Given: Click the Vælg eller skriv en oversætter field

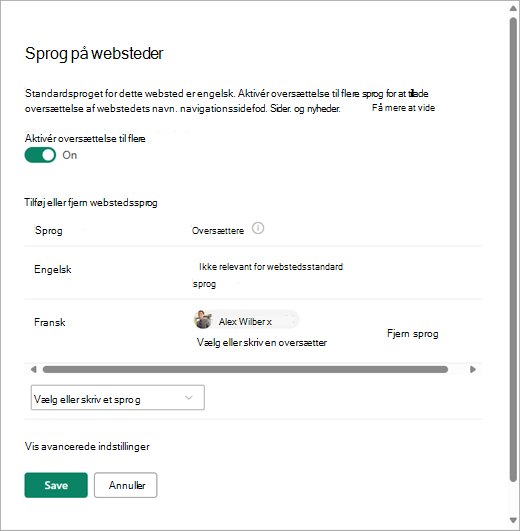Looking at the screenshot, I should [x=262, y=342].
